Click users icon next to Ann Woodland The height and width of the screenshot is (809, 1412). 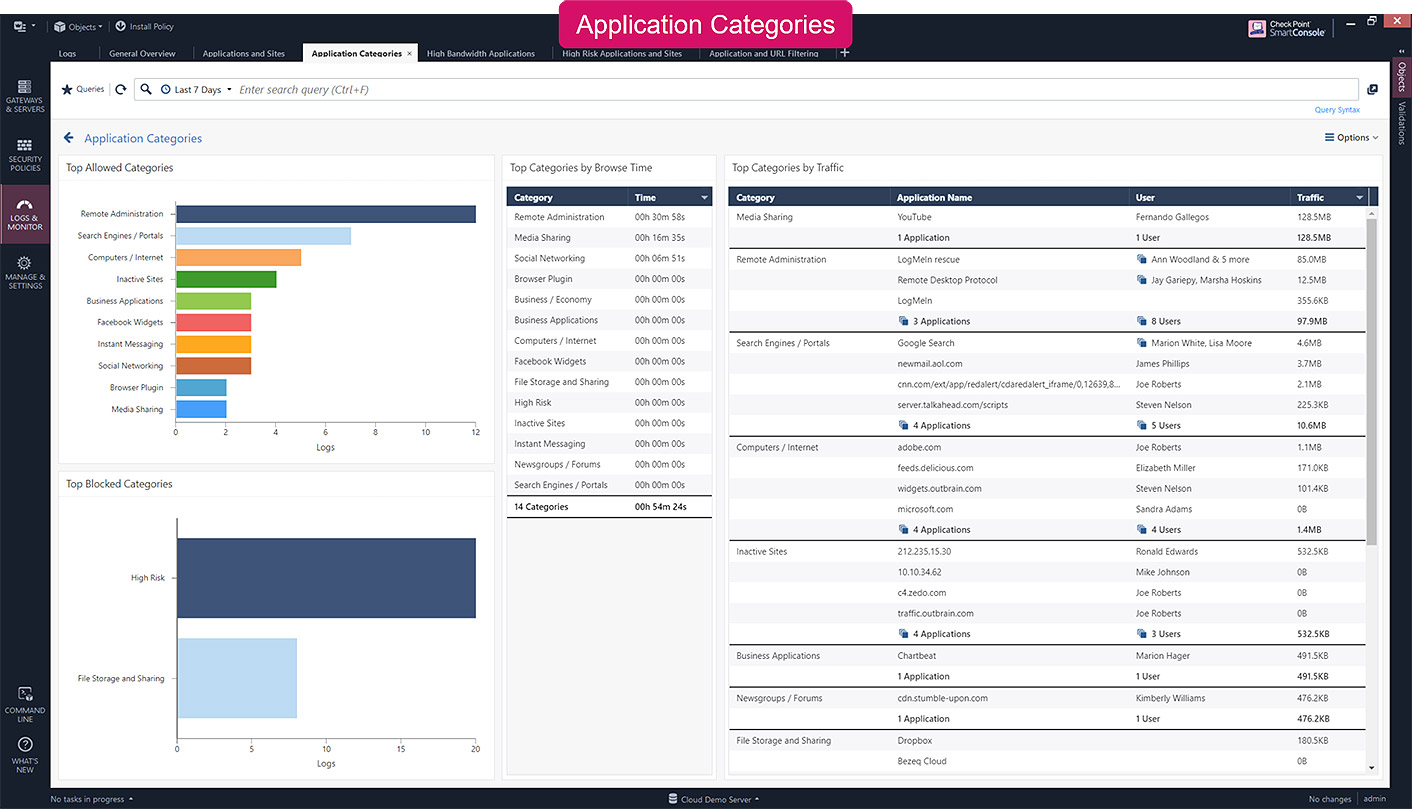pyautogui.click(x=1142, y=259)
